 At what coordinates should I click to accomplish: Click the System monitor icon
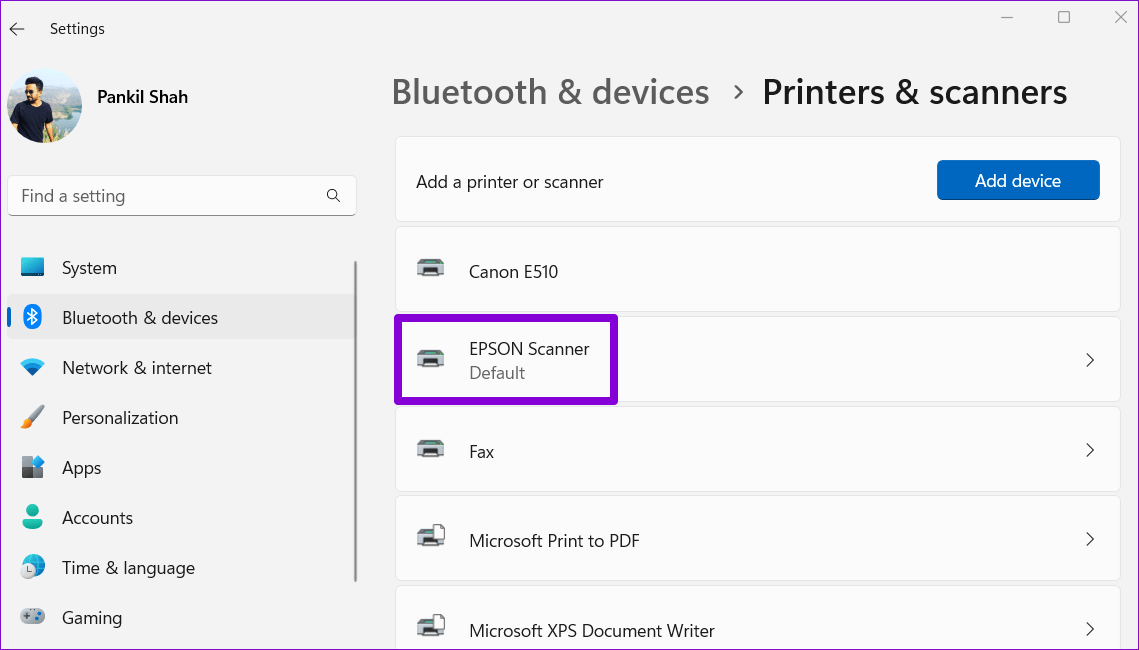coord(33,267)
